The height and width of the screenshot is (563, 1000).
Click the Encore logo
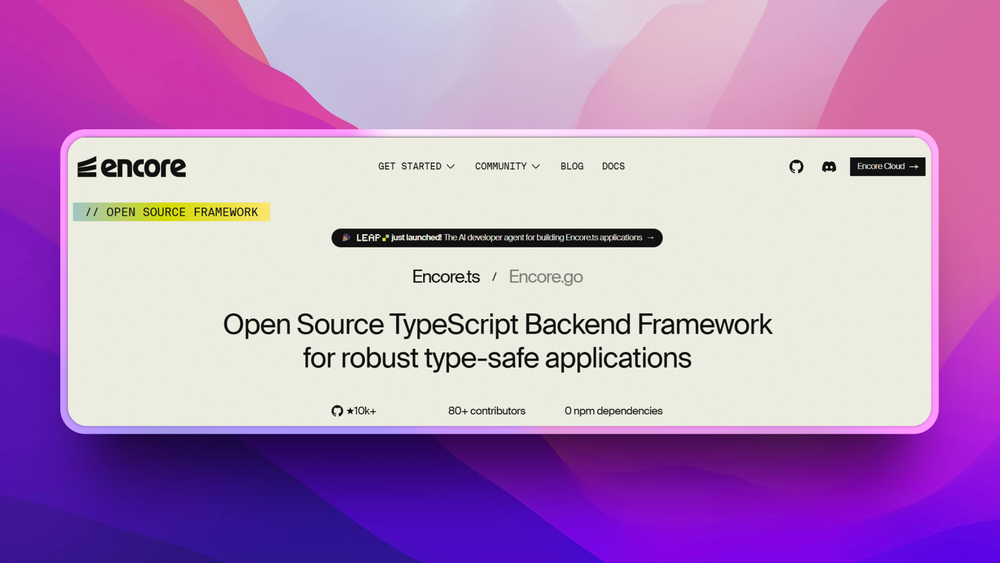pyautogui.click(x=131, y=167)
